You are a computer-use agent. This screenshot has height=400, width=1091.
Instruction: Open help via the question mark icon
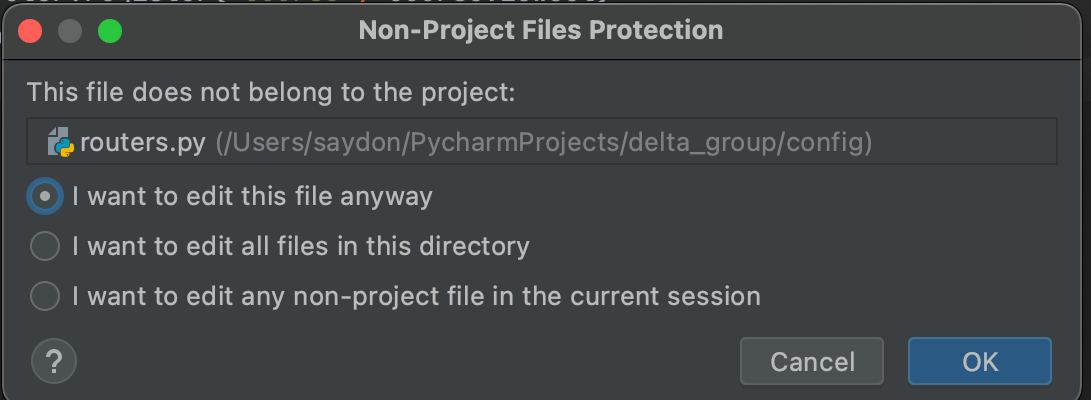54,362
